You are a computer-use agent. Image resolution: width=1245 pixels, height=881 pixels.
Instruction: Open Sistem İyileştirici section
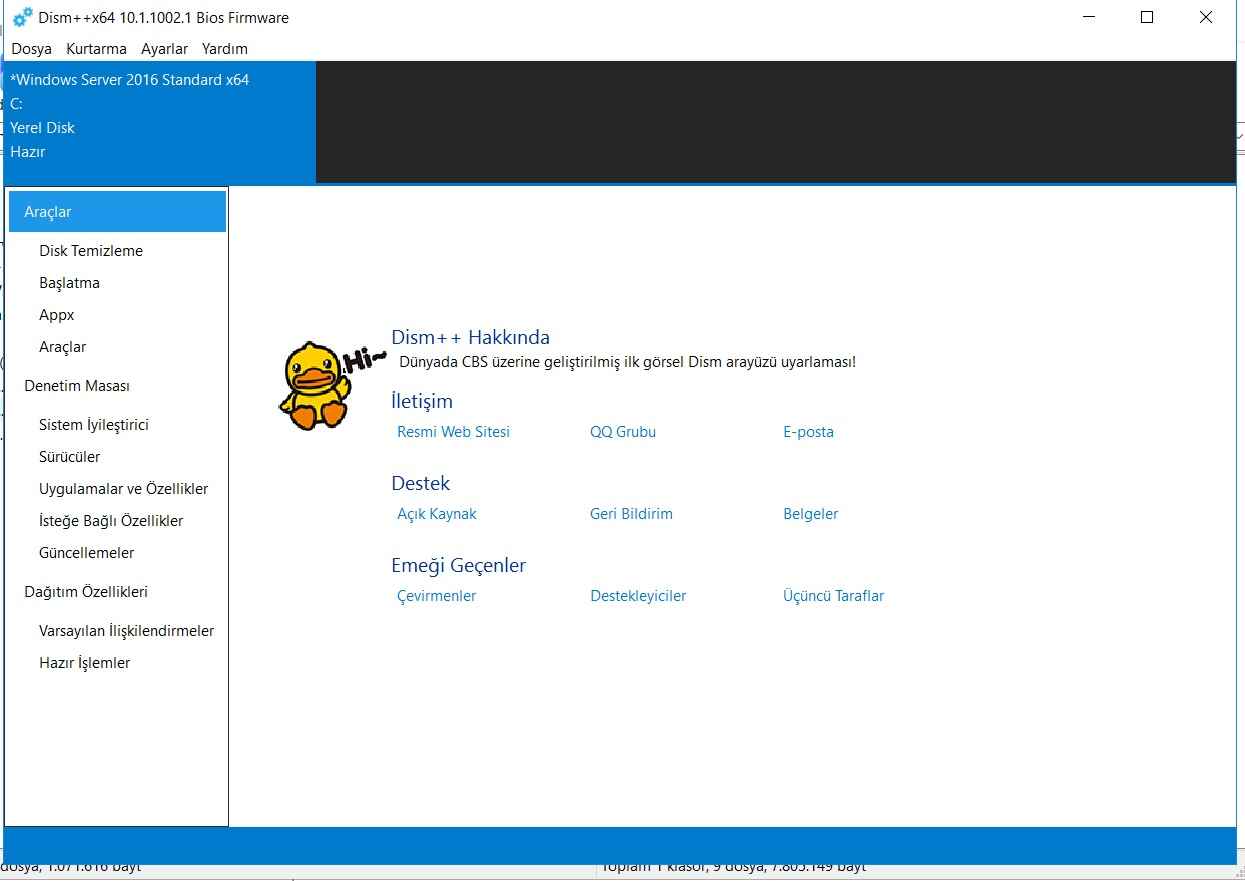click(94, 425)
